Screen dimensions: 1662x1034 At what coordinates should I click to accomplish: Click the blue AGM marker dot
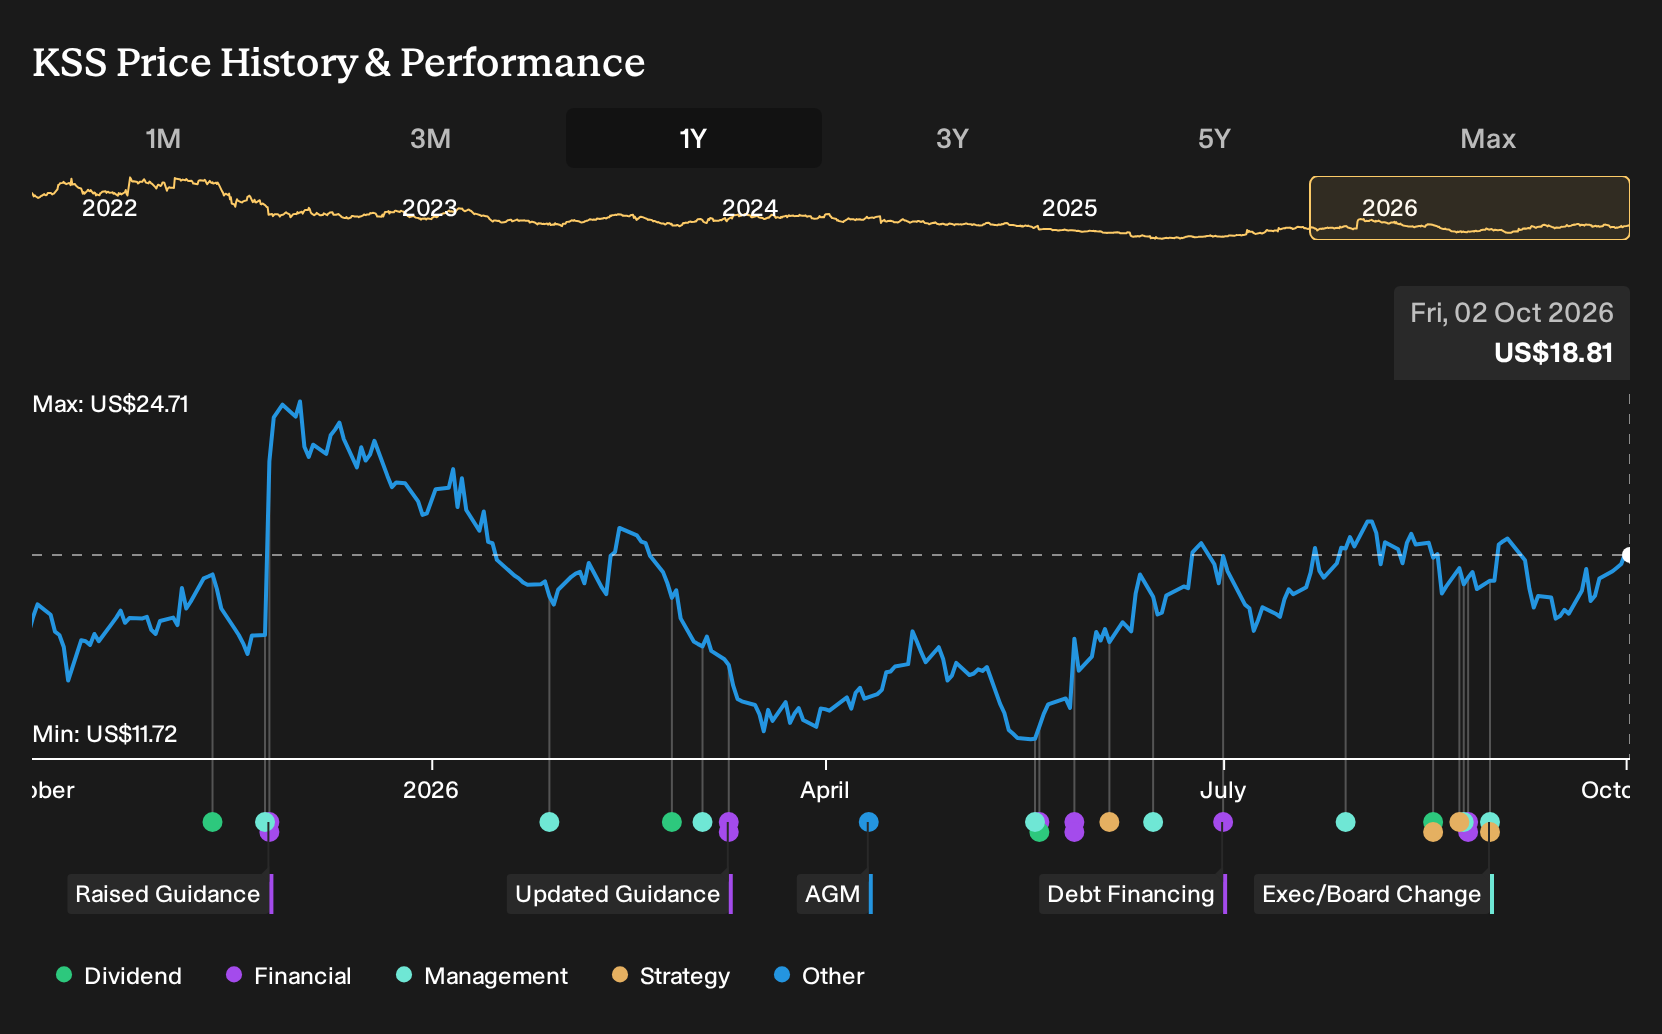click(x=869, y=822)
